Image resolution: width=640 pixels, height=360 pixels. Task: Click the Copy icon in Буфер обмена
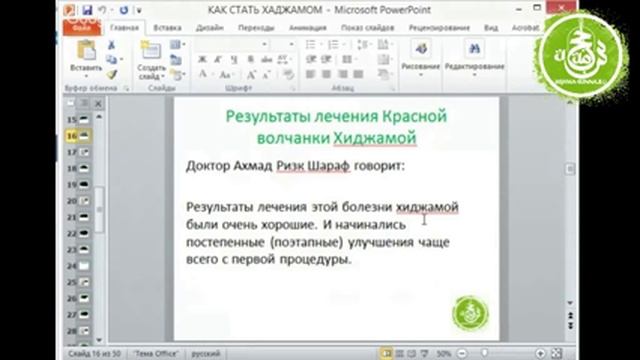[x=111, y=60]
